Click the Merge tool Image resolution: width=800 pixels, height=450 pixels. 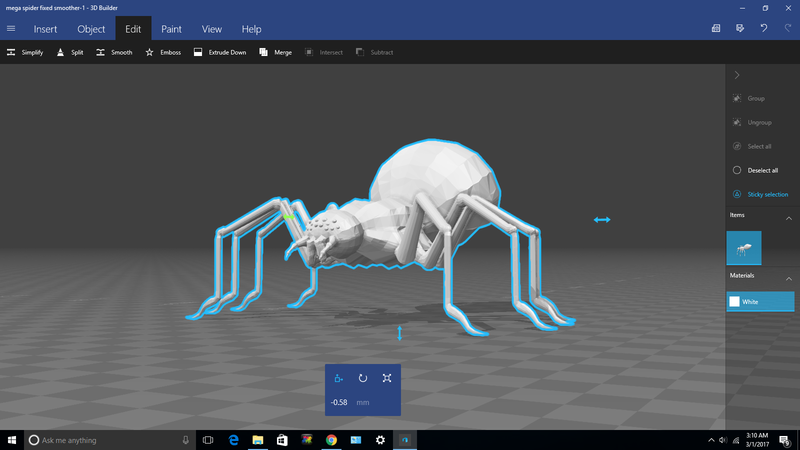(276, 52)
